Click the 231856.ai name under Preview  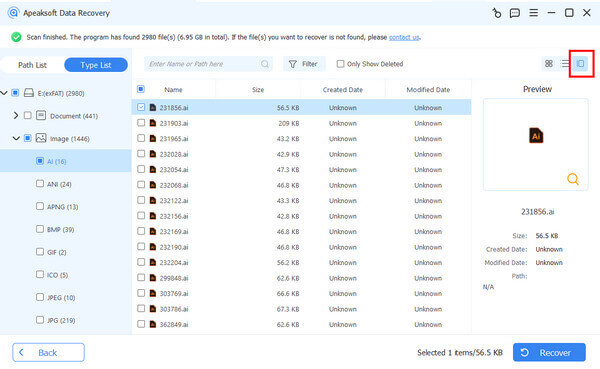(537, 212)
